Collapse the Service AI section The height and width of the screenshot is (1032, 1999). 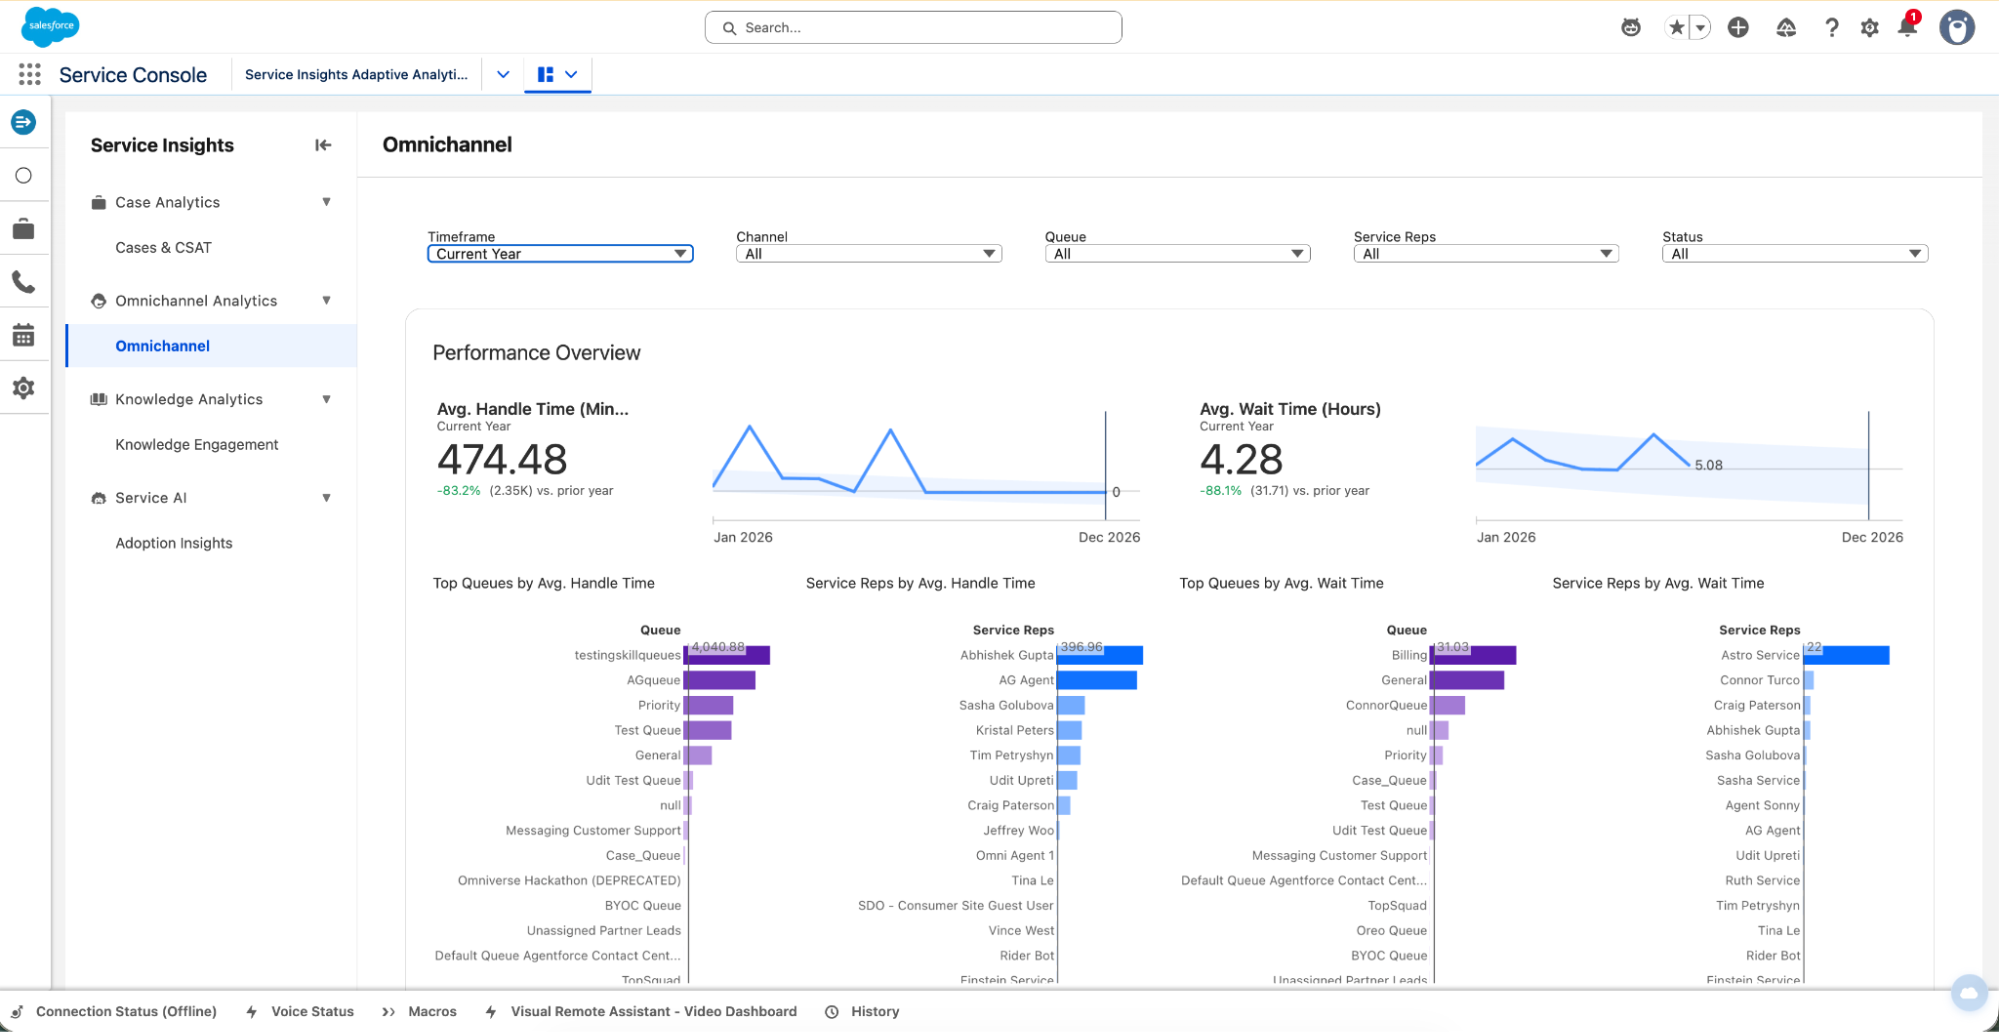(326, 498)
